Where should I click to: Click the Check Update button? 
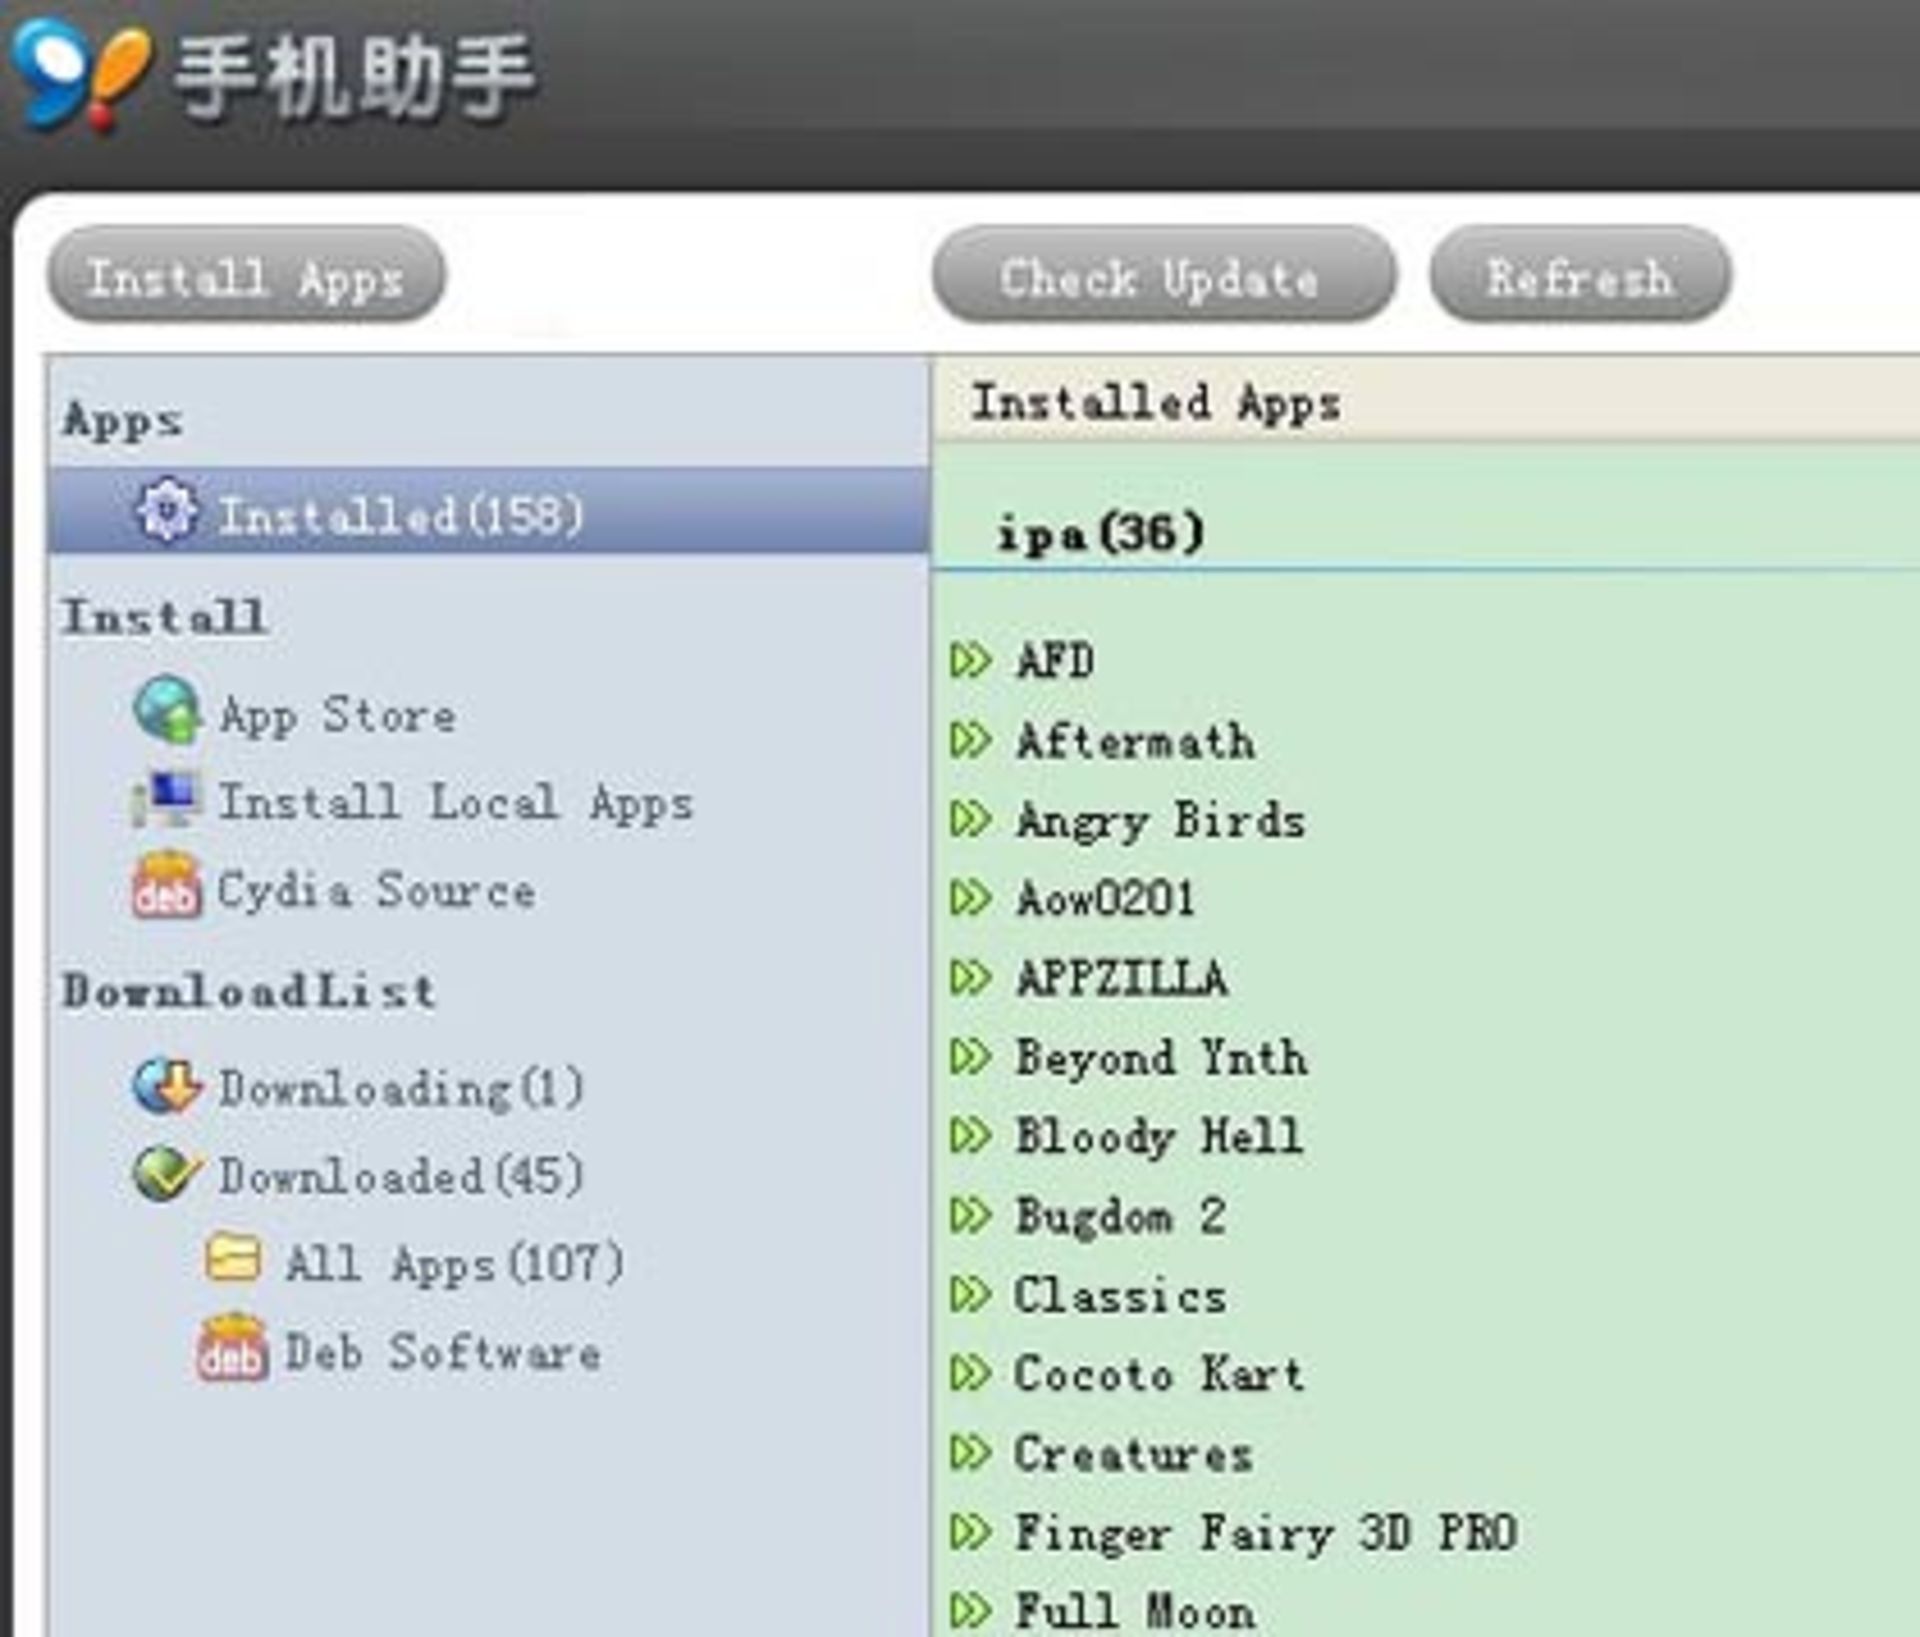(x=1163, y=275)
